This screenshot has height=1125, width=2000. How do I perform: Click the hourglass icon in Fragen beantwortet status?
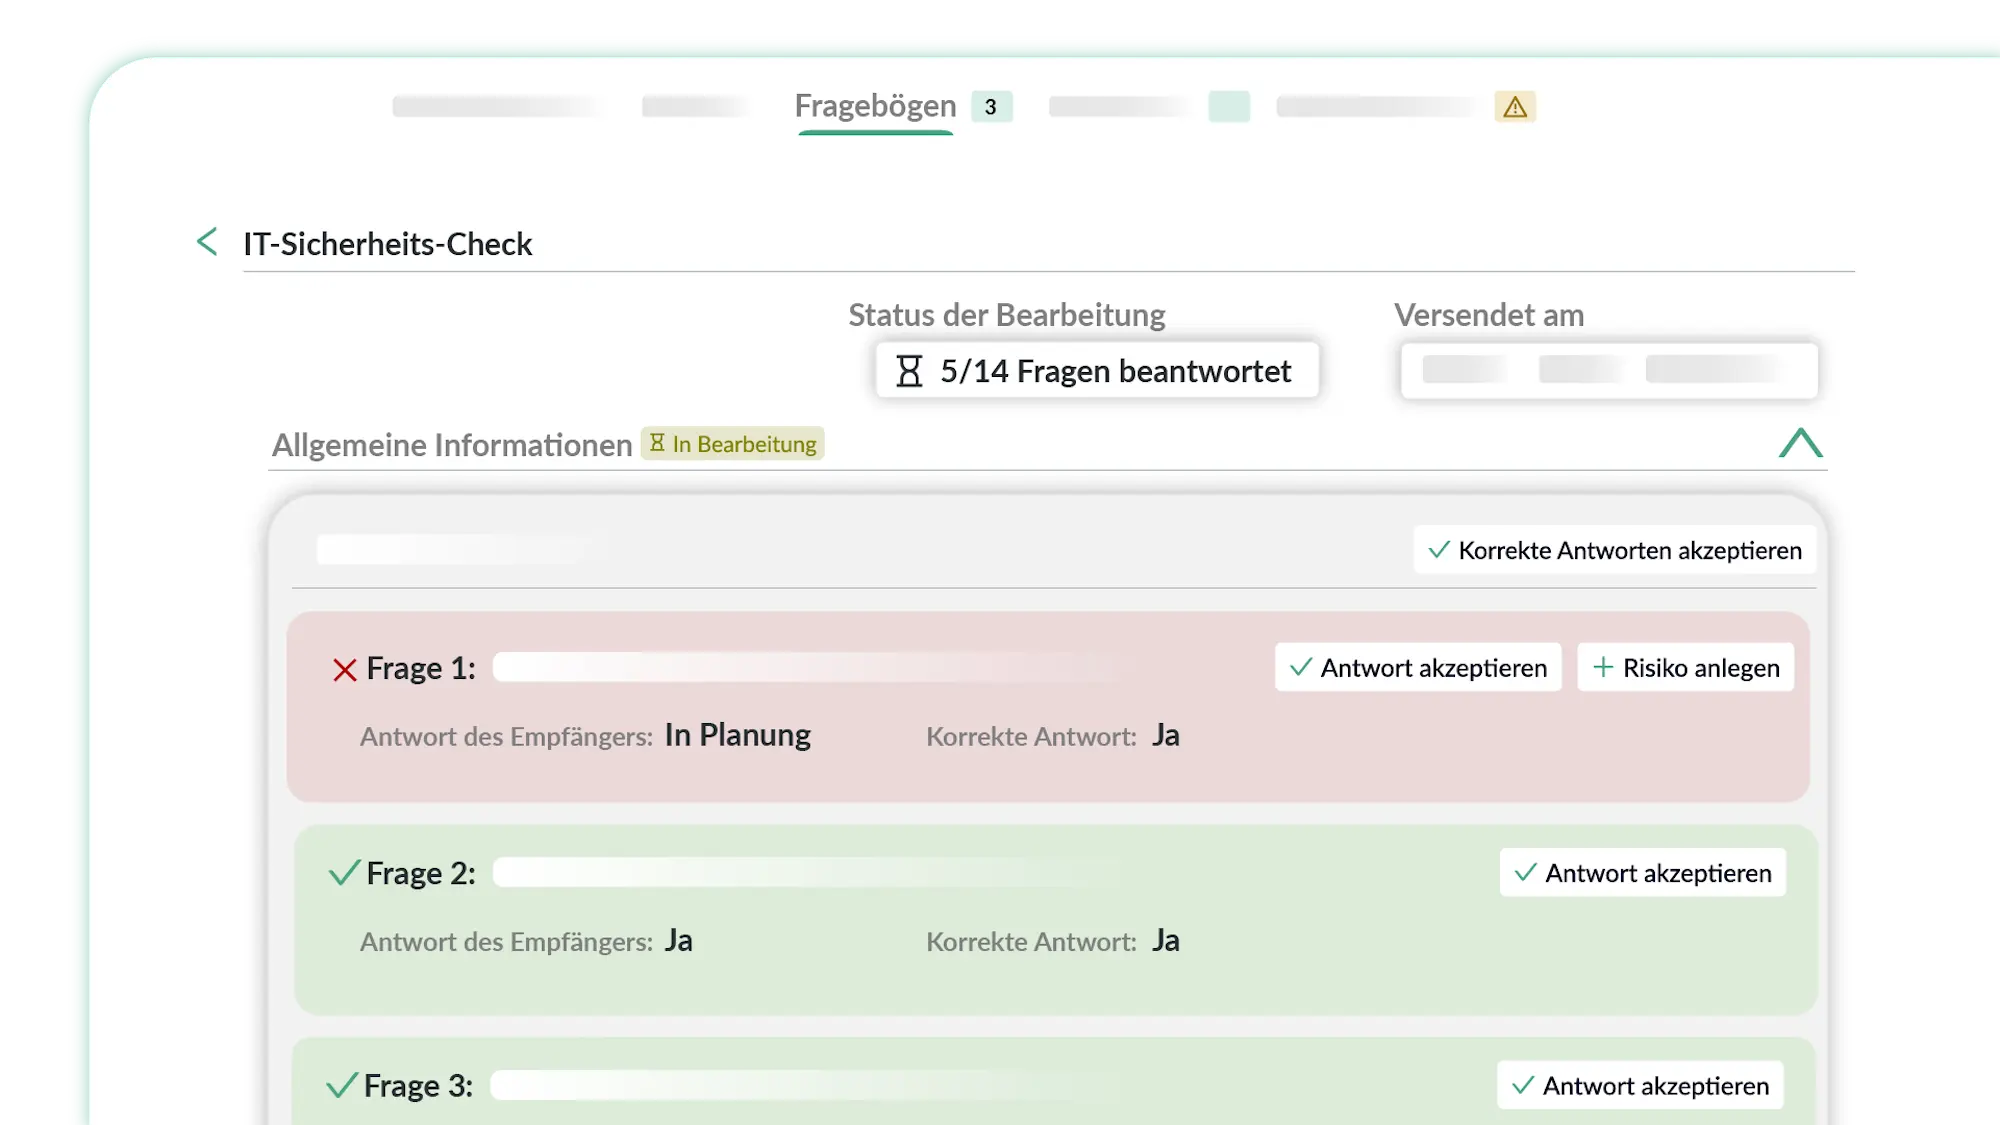909,371
